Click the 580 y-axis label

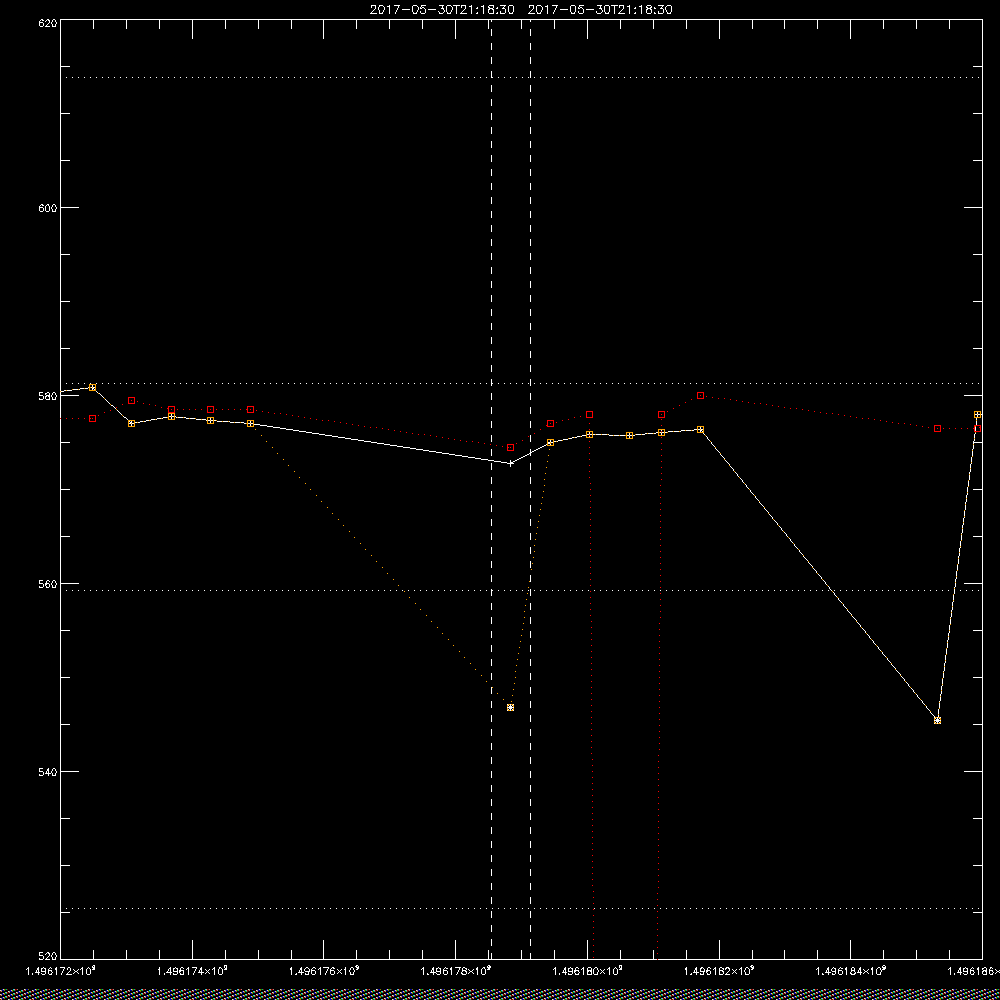[48, 395]
